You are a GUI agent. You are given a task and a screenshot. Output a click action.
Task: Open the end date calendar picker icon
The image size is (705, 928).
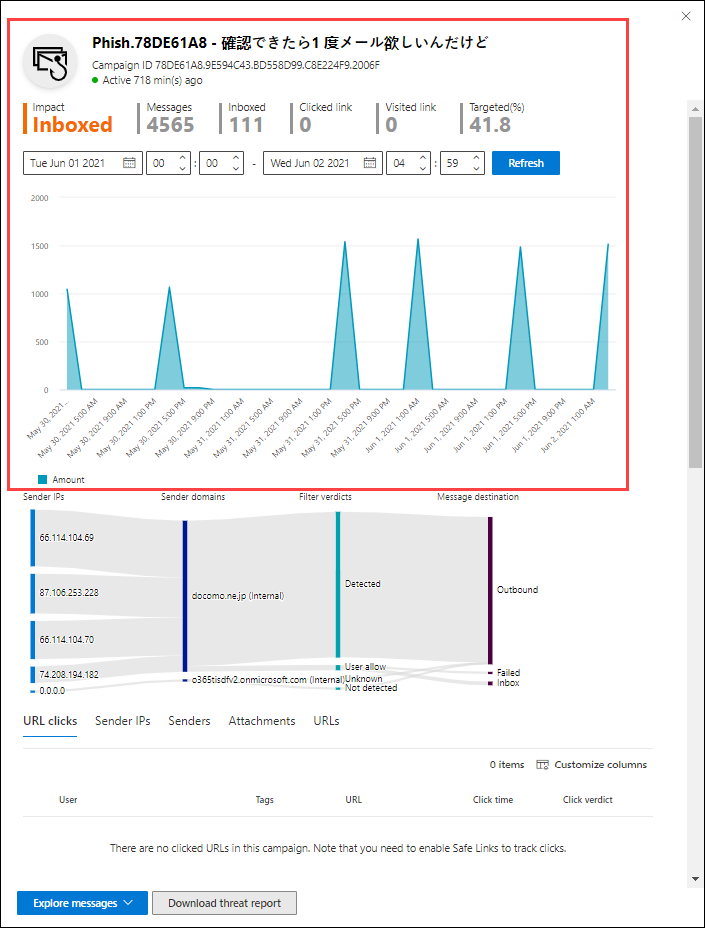pyautogui.click(x=369, y=163)
